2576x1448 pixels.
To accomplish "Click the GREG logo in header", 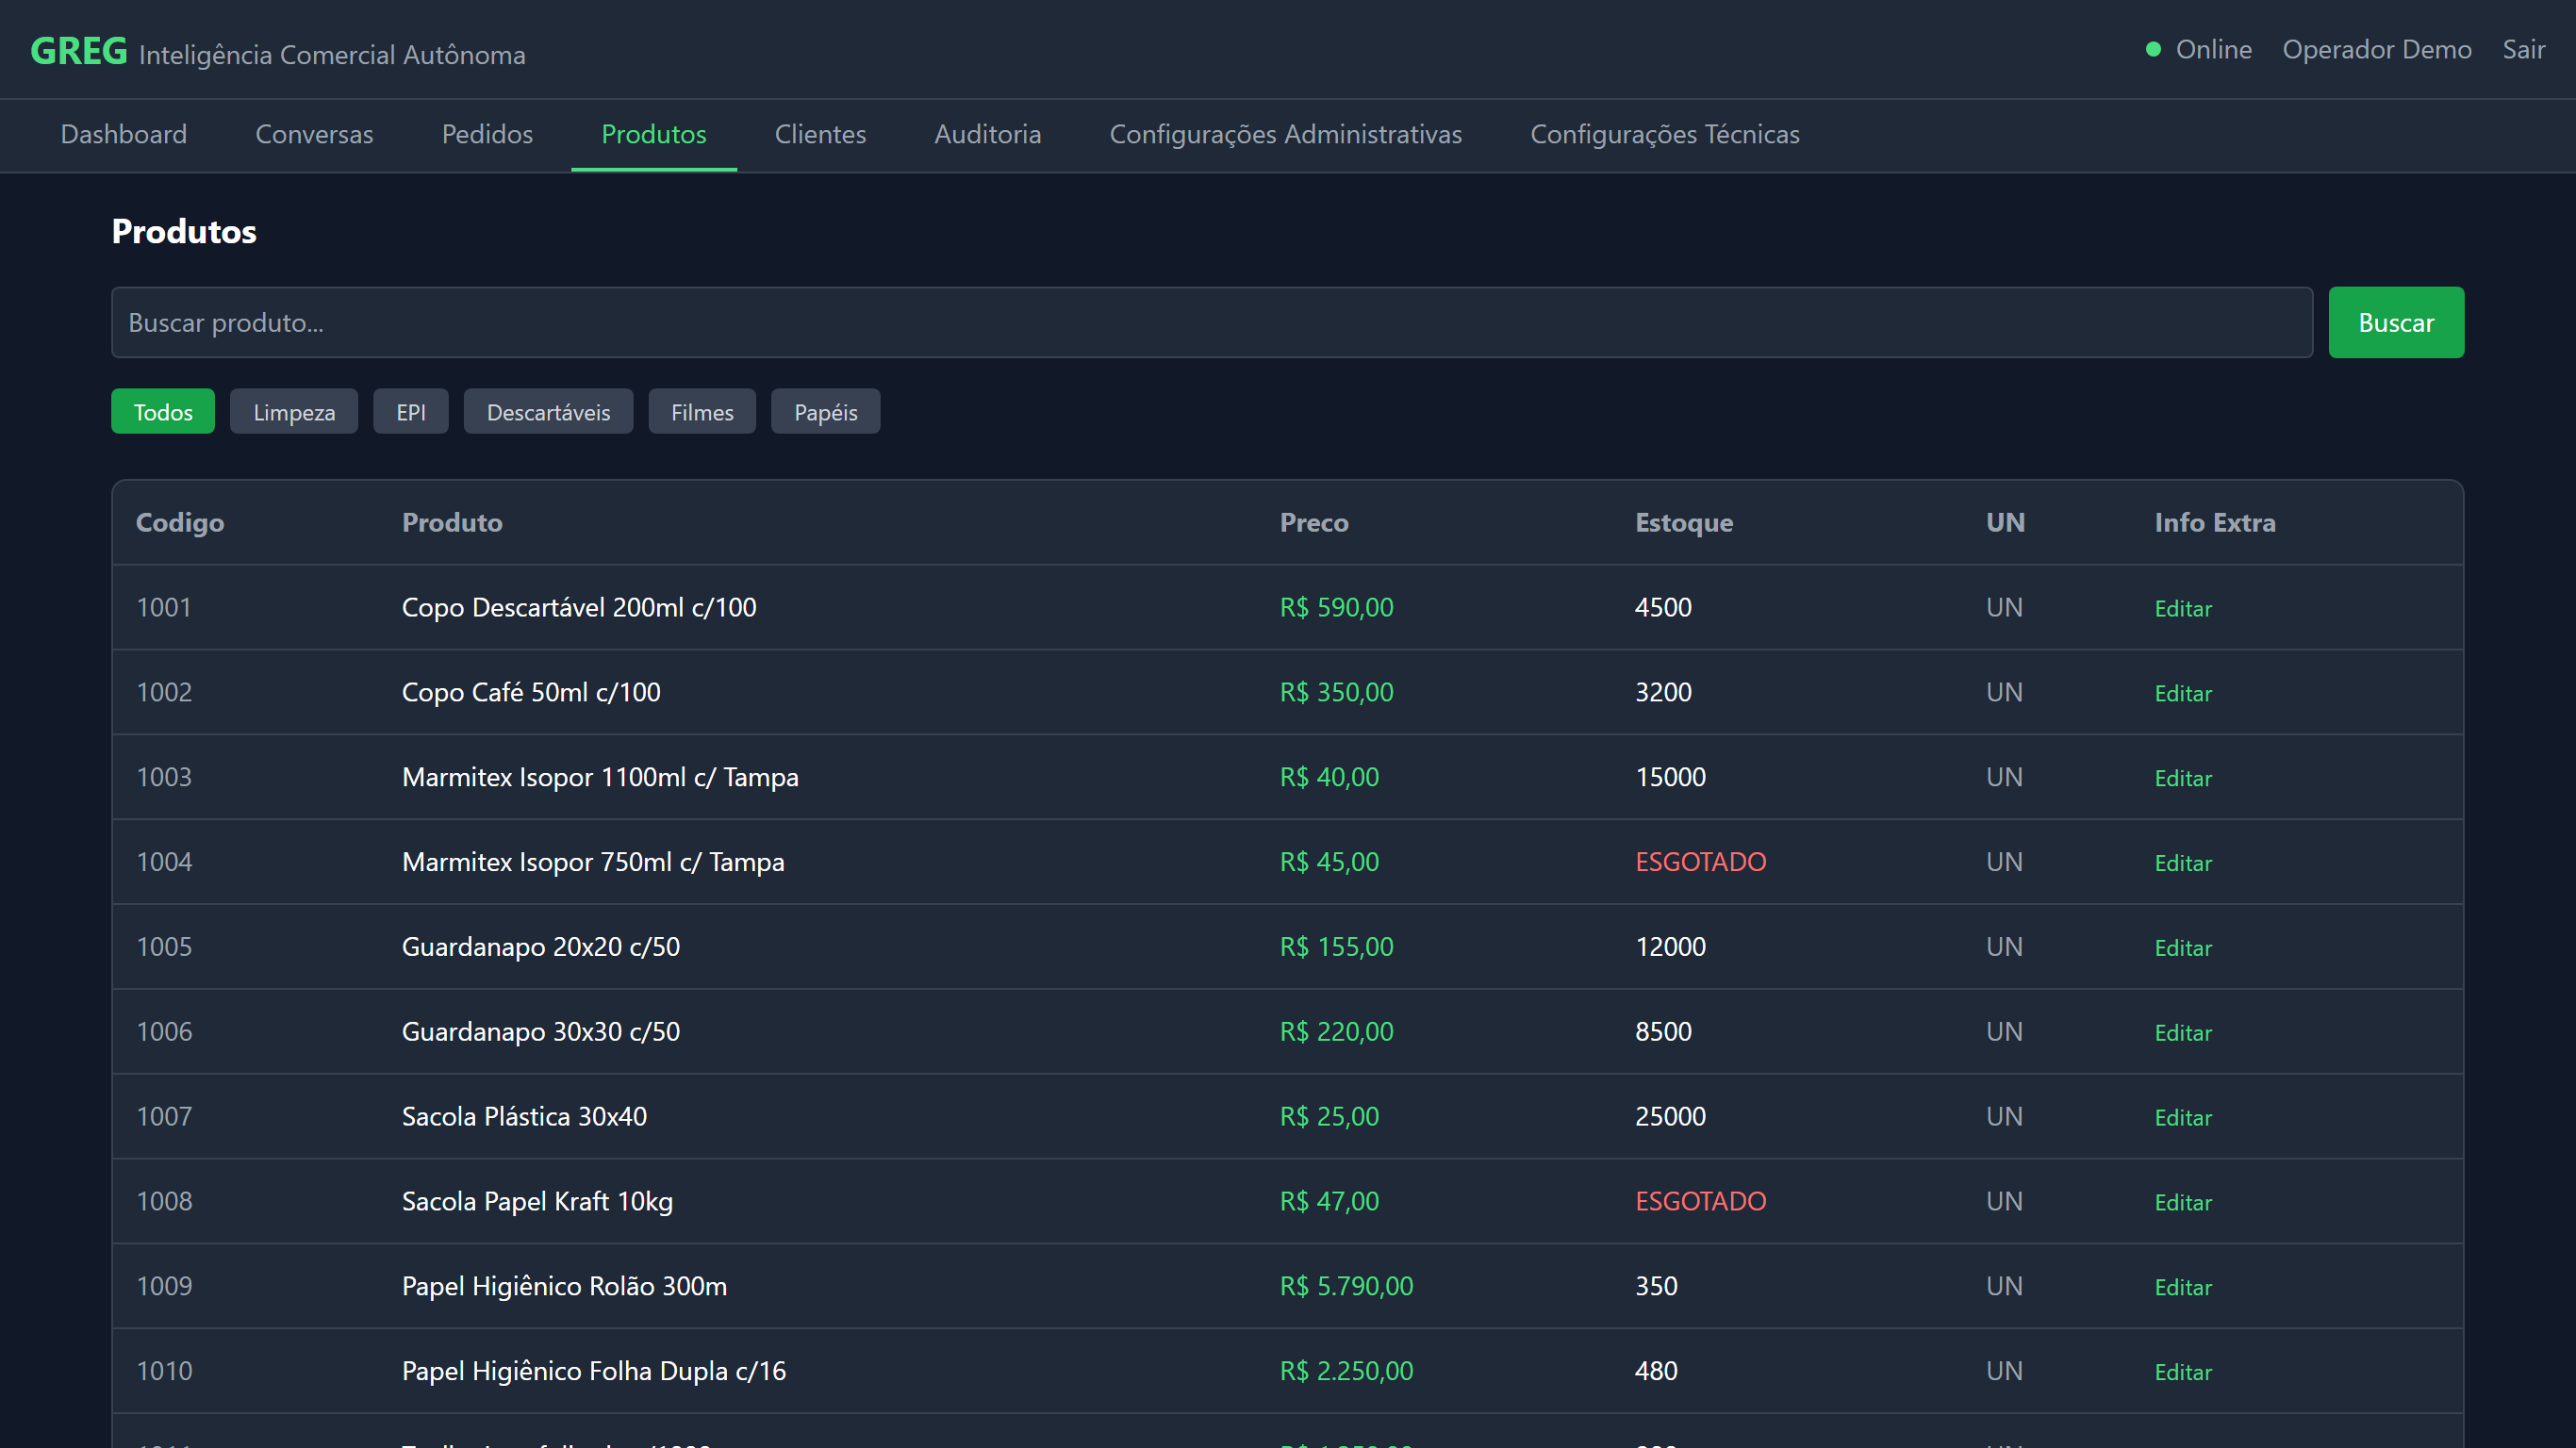I will 78,50.
